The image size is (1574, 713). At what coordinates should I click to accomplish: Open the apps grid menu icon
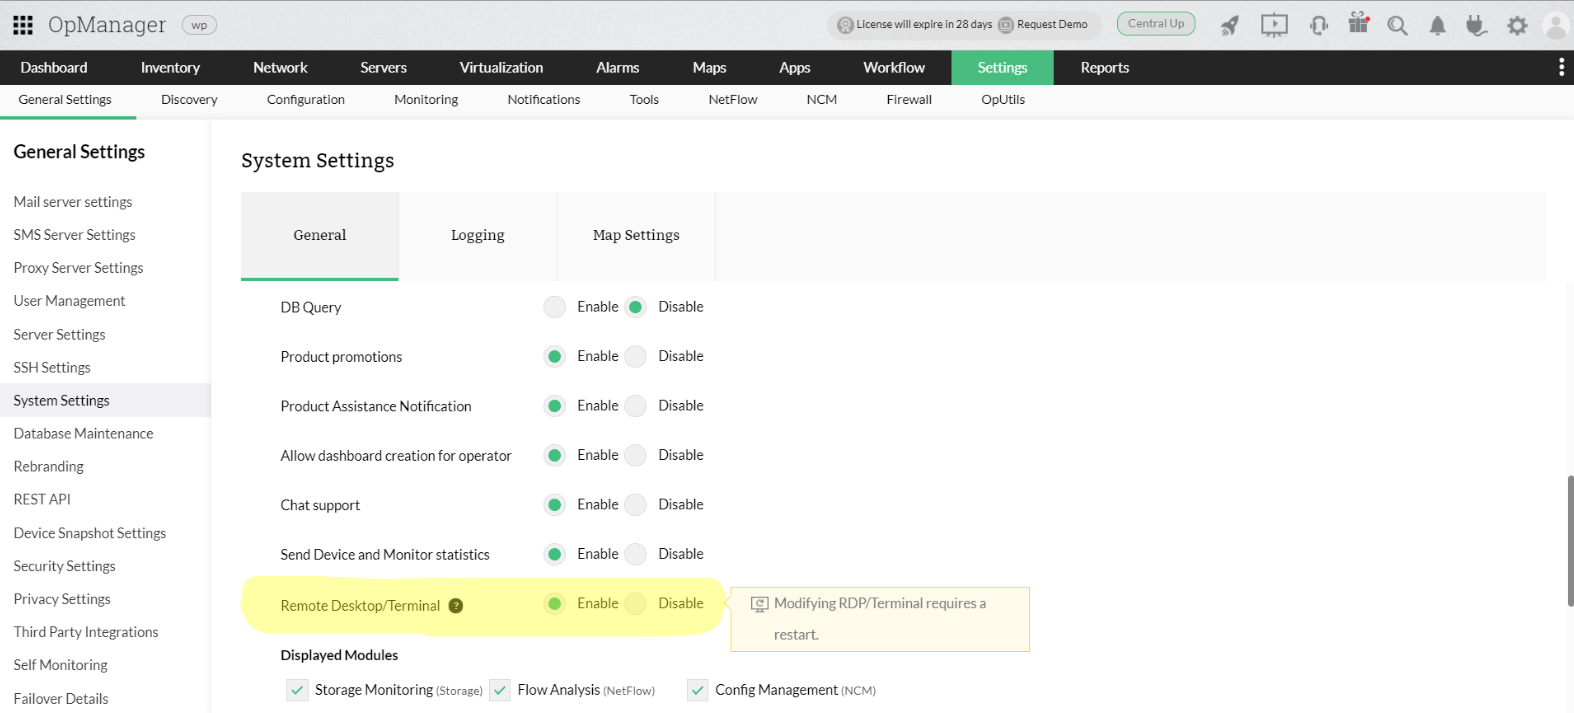click(x=23, y=25)
